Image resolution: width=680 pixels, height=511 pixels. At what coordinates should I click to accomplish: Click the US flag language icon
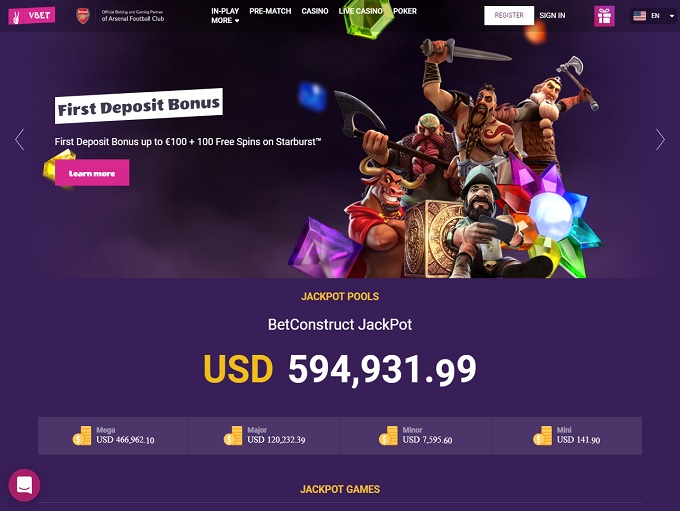tap(640, 16)
